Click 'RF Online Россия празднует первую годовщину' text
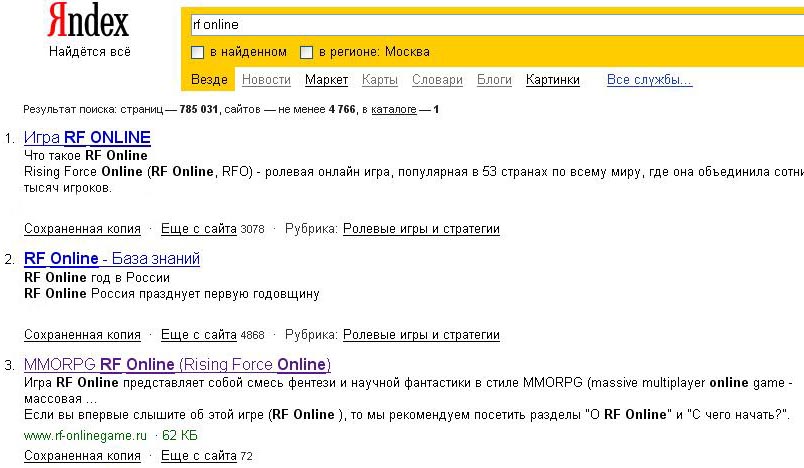The image size is (804, 468). (172, 294)
